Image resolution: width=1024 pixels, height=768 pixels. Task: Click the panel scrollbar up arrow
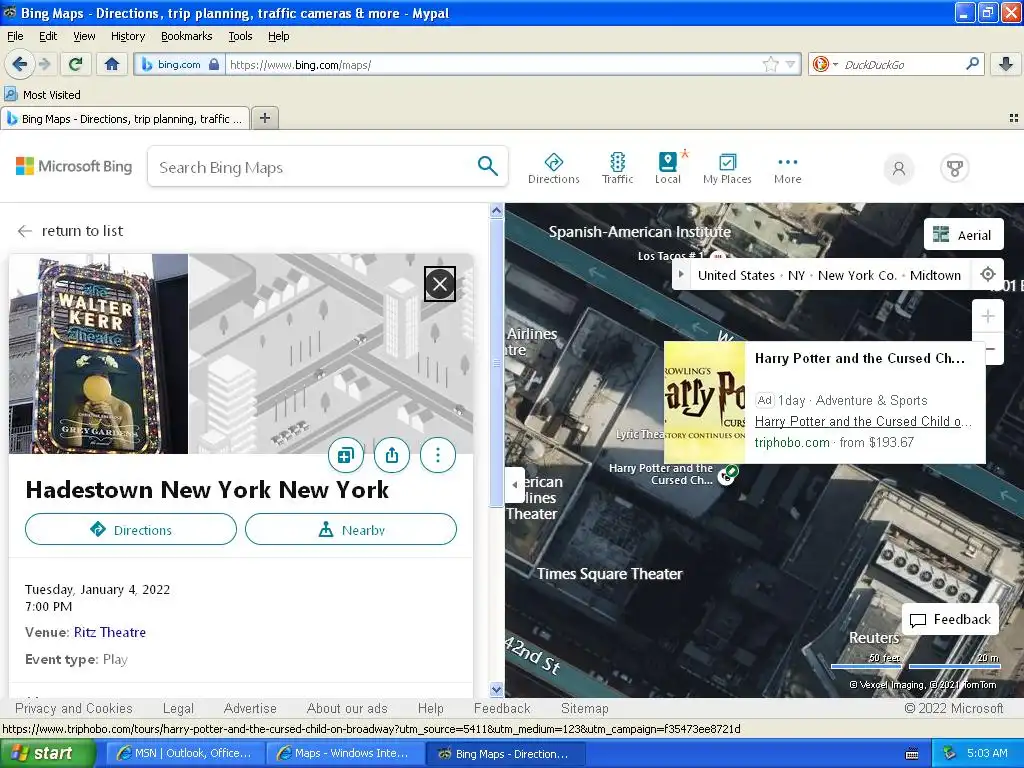(x=496, y=211)
